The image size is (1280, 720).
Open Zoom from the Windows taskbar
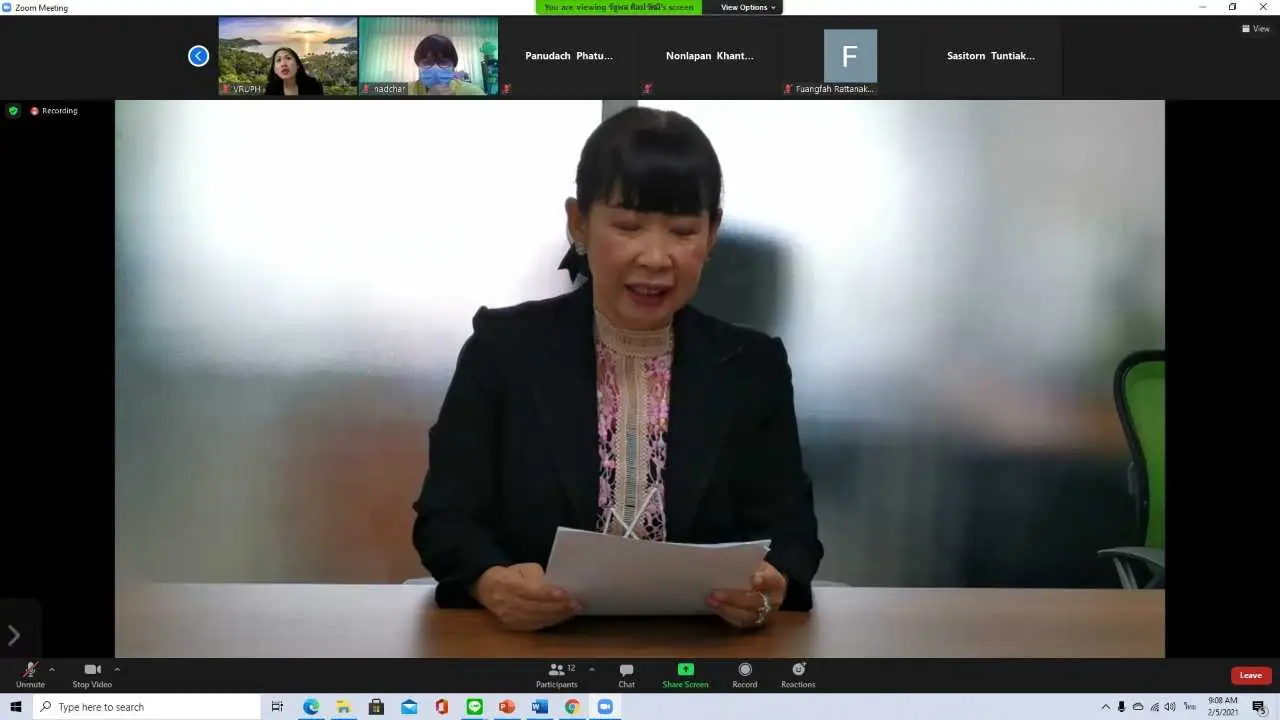pyautogui.click(x=605, y=707)
